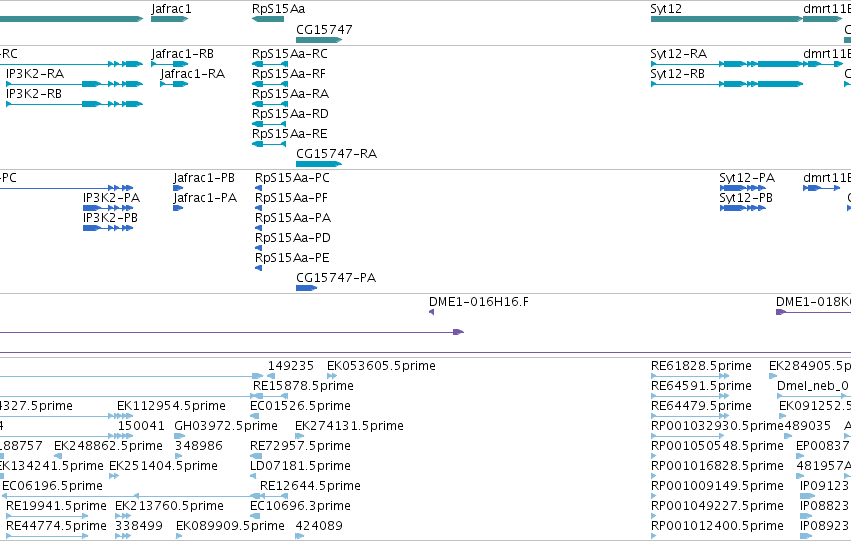Select RpS15Aa-RA transcript label
Image resolution: width=851 pixels, height=541 pixels.
[290, 94]
